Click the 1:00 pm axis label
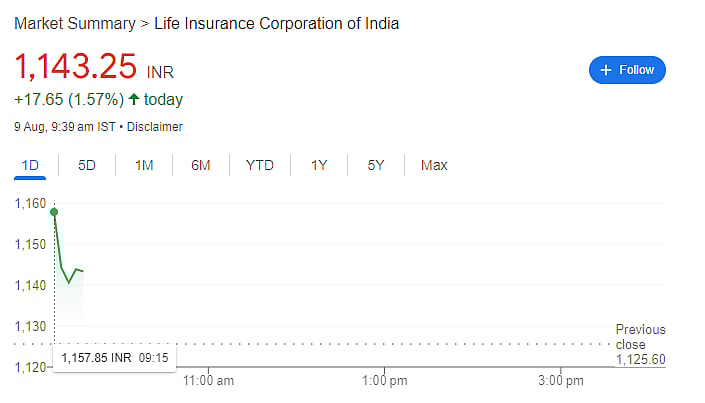705x403 pixels. [385, 381]
